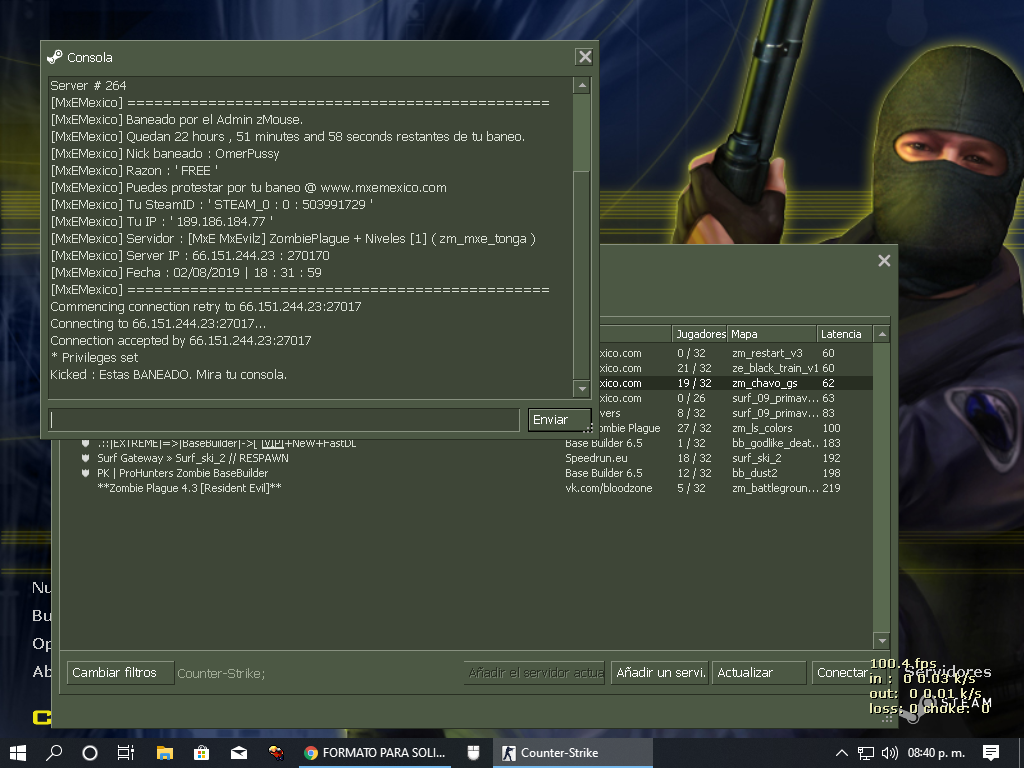1024x768 pixels.
Task: Refresh the server list with Actualizar
Action: [759, 673]
